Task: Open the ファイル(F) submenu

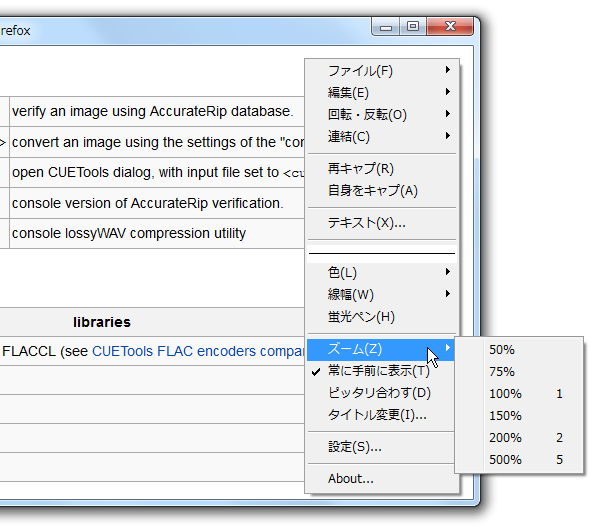Action: [382, 70]
